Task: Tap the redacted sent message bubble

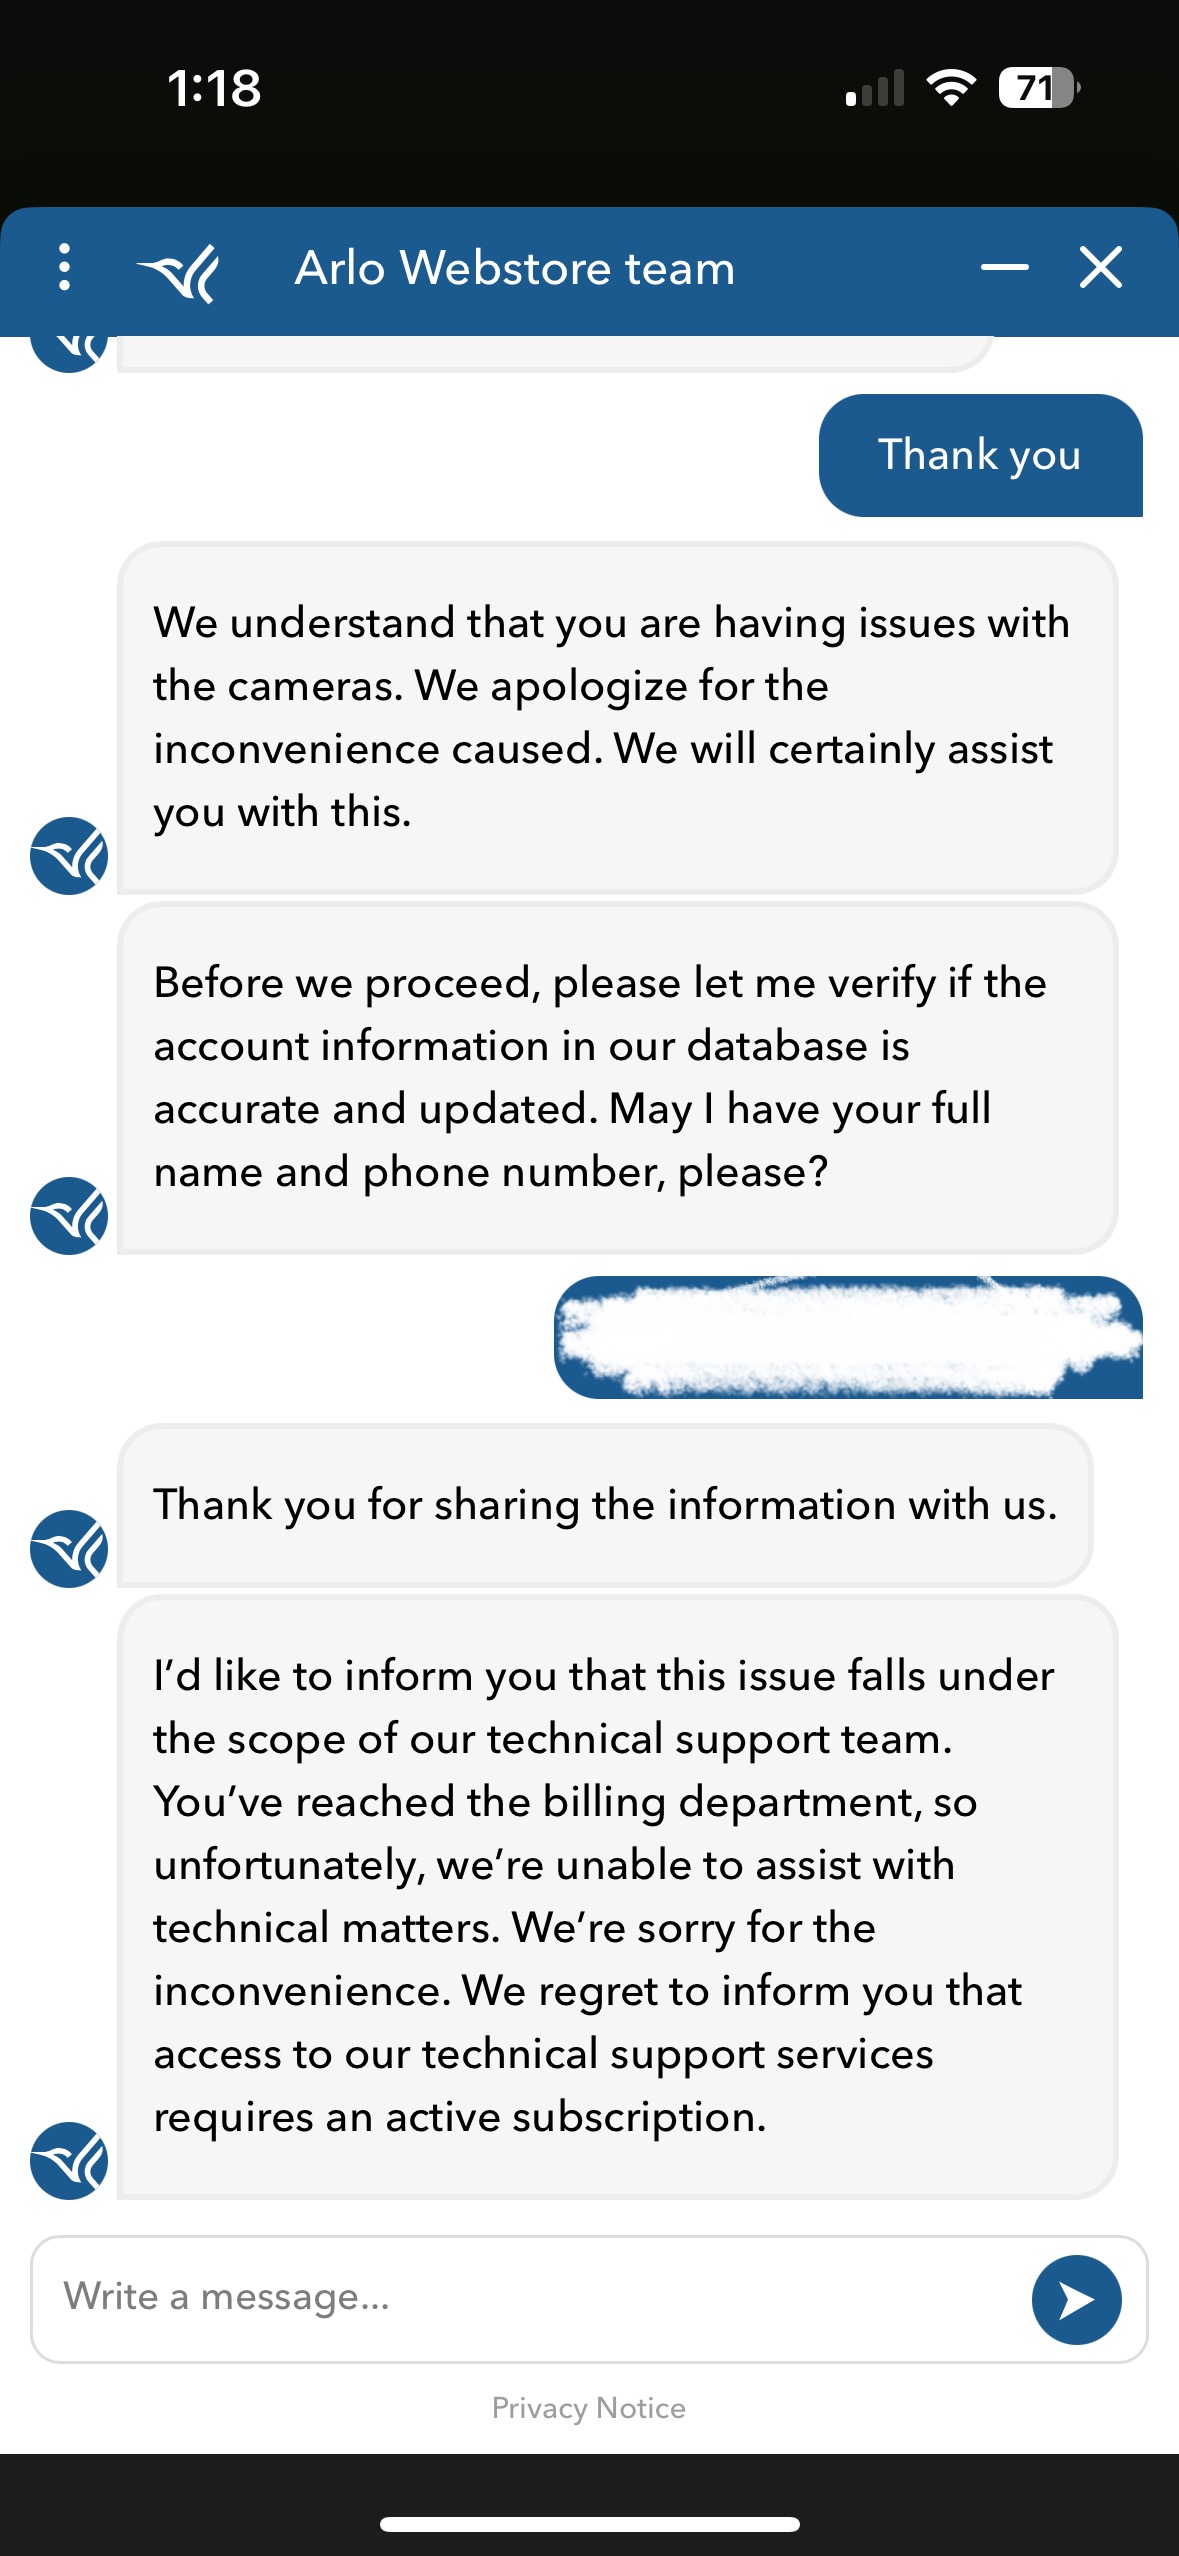Action: coord(848,1337)
